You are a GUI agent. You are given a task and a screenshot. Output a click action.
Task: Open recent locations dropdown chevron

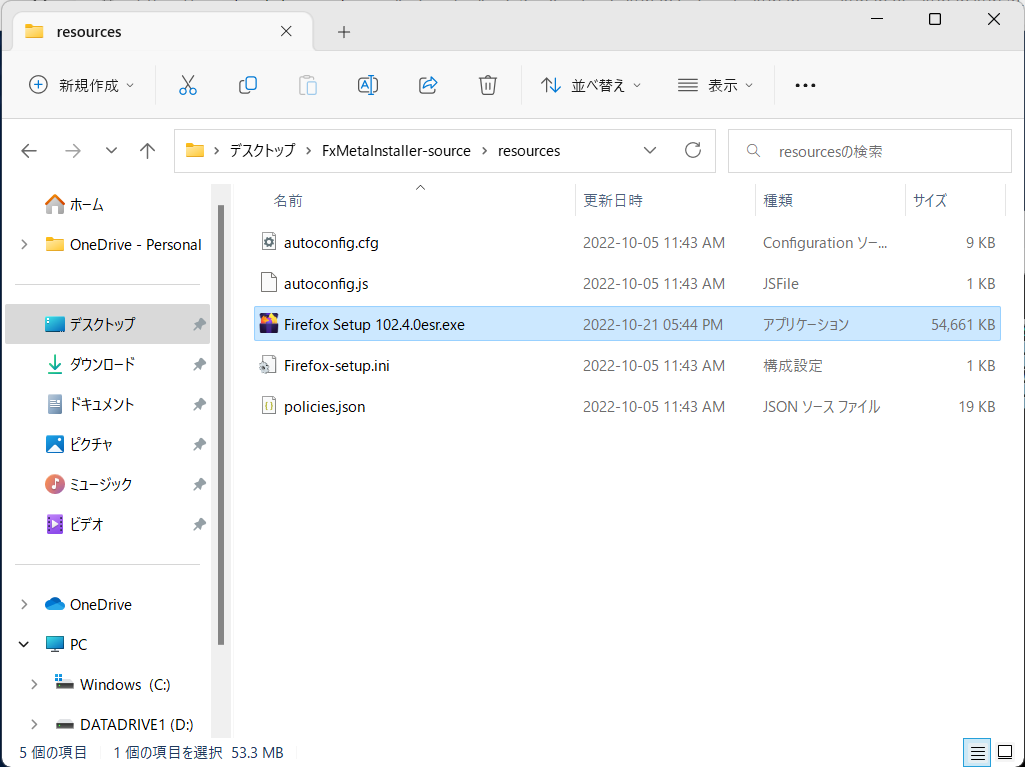111,151
